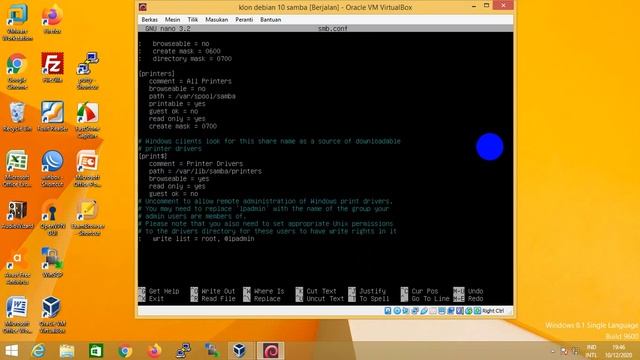Click the line 'directory mask = 0700'
Image resolution: width=640 pixels, height=360 pixels.
point(192,59)
